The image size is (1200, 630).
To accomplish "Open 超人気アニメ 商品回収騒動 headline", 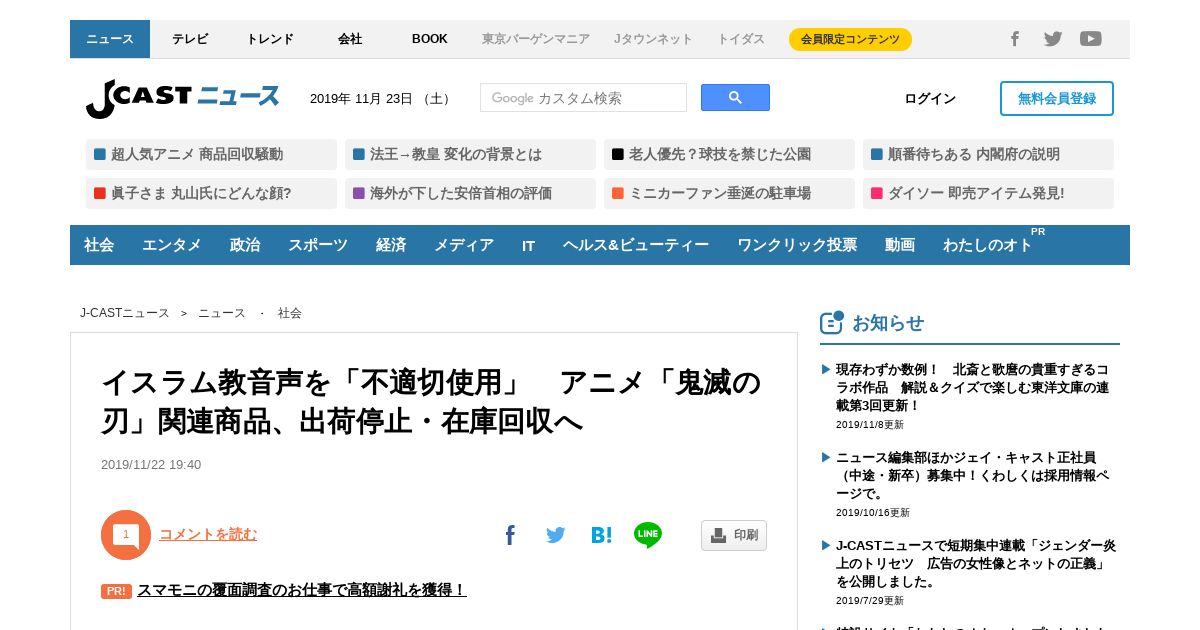I will tap(211, 154).
